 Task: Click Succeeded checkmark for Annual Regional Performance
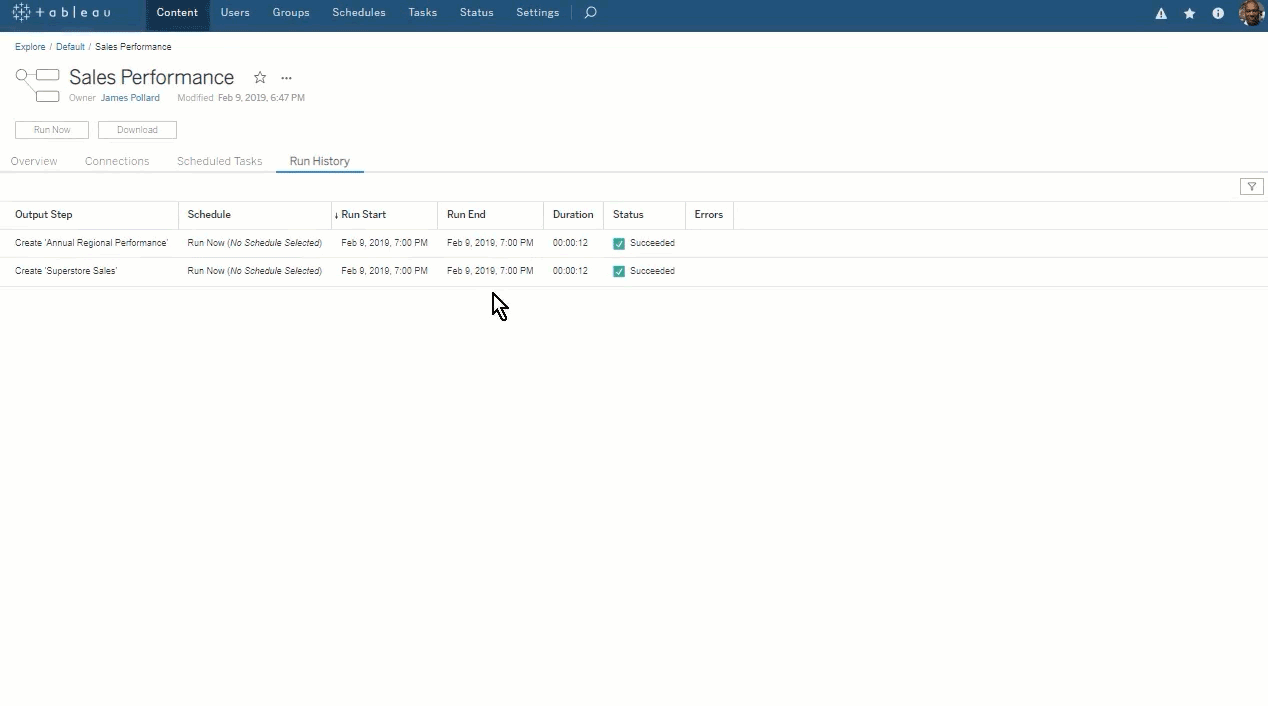click(619, 243)
